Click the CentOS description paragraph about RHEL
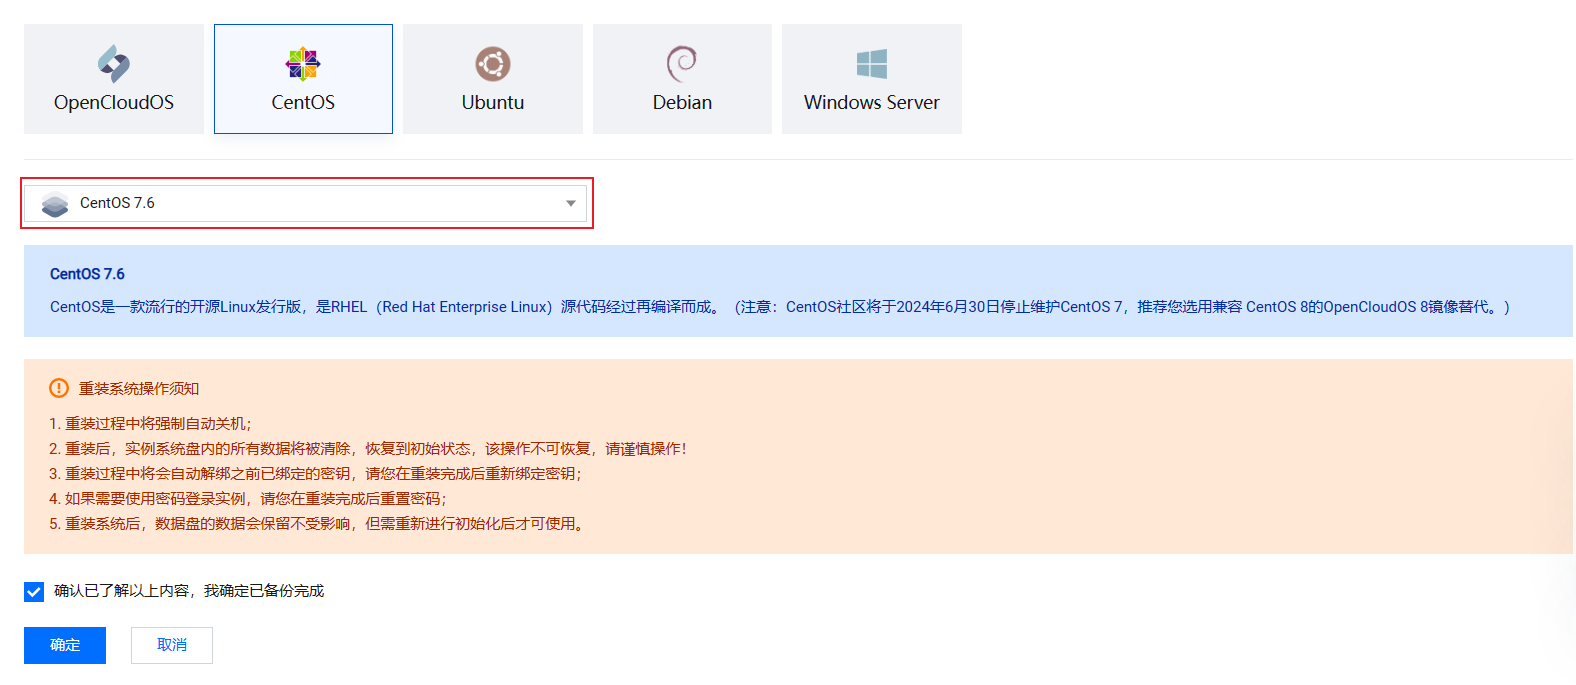Screen dimensions: 1576x685 [x=780, y=307]
